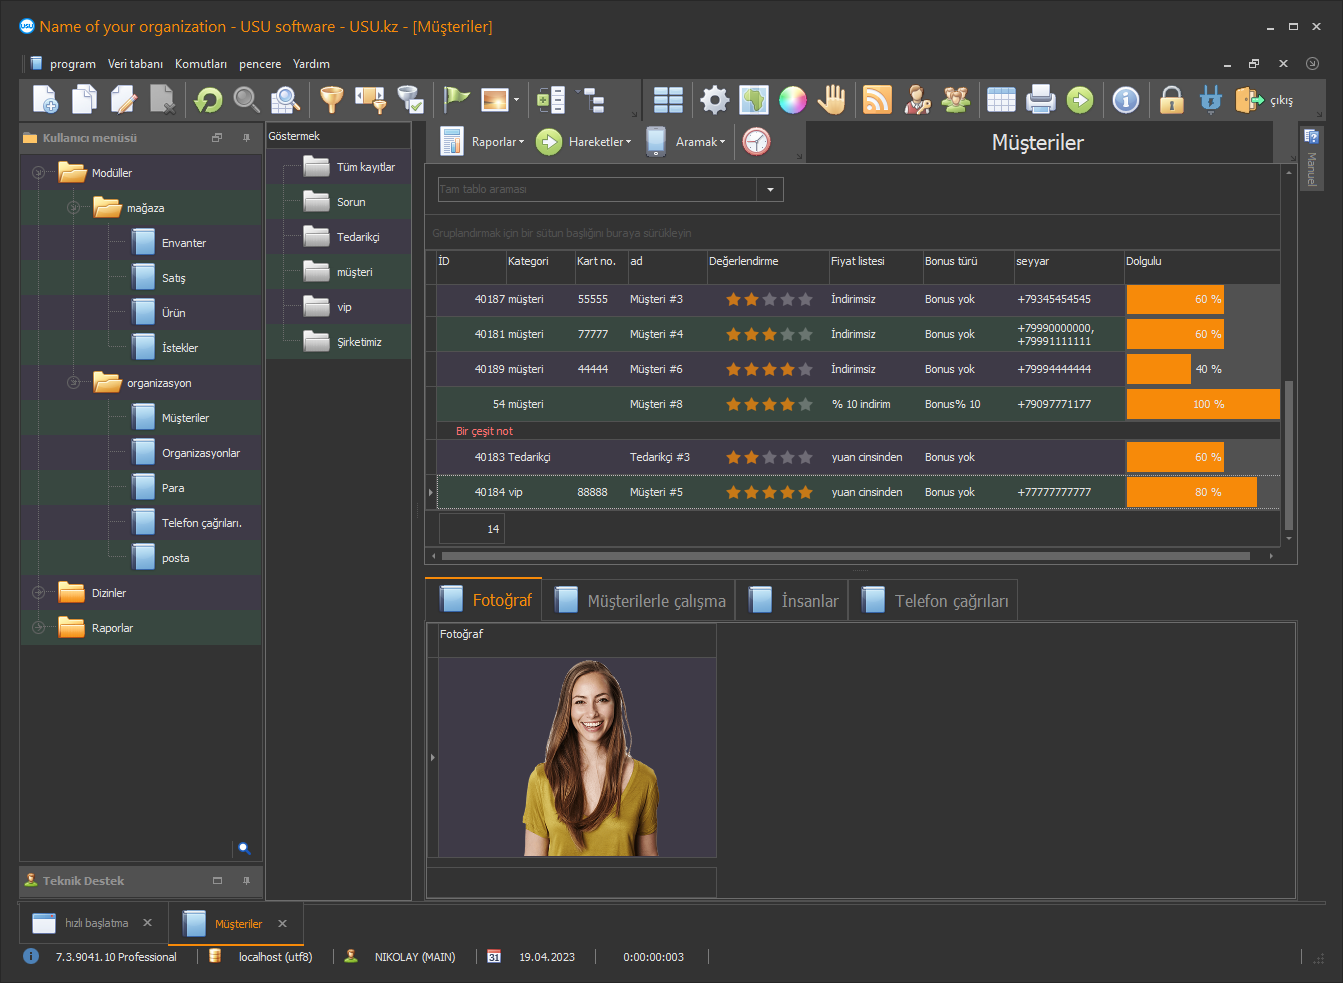Click the orange RSS feed icon

tap(877, 100)
